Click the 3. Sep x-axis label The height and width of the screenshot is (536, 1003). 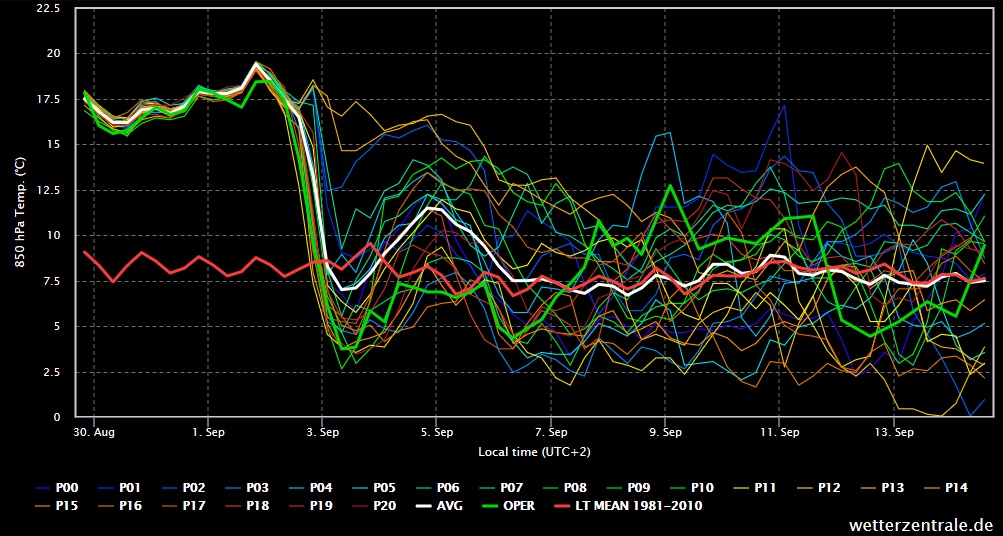coord(322,432)
